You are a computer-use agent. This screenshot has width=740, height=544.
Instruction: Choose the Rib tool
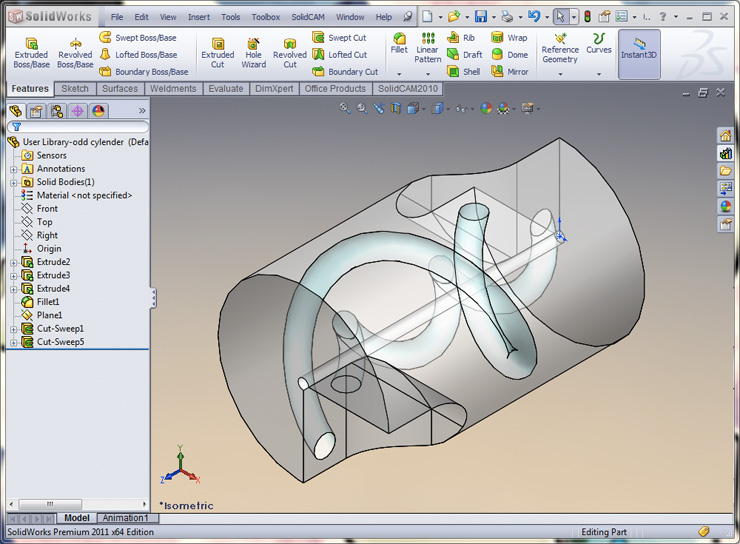tap(461, 37)
